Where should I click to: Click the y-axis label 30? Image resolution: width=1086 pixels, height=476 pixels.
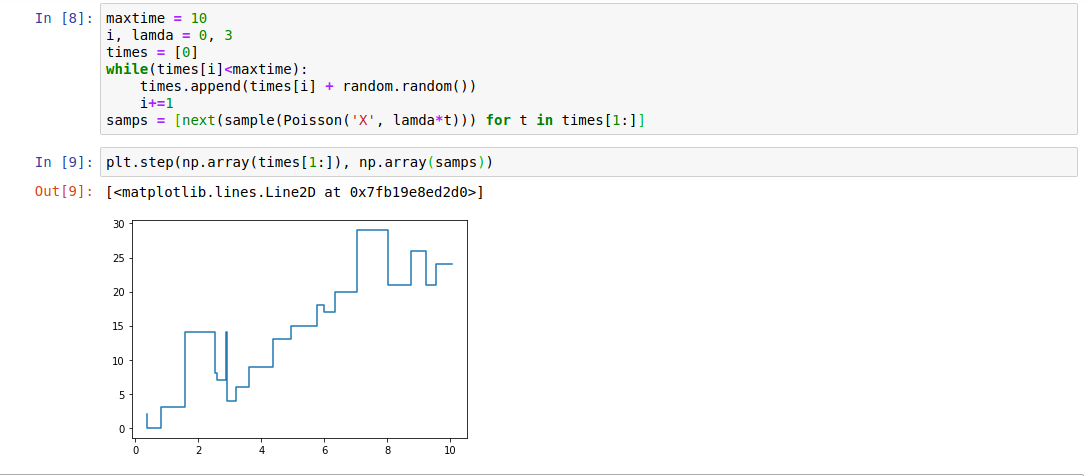click(x=119, y=224)
